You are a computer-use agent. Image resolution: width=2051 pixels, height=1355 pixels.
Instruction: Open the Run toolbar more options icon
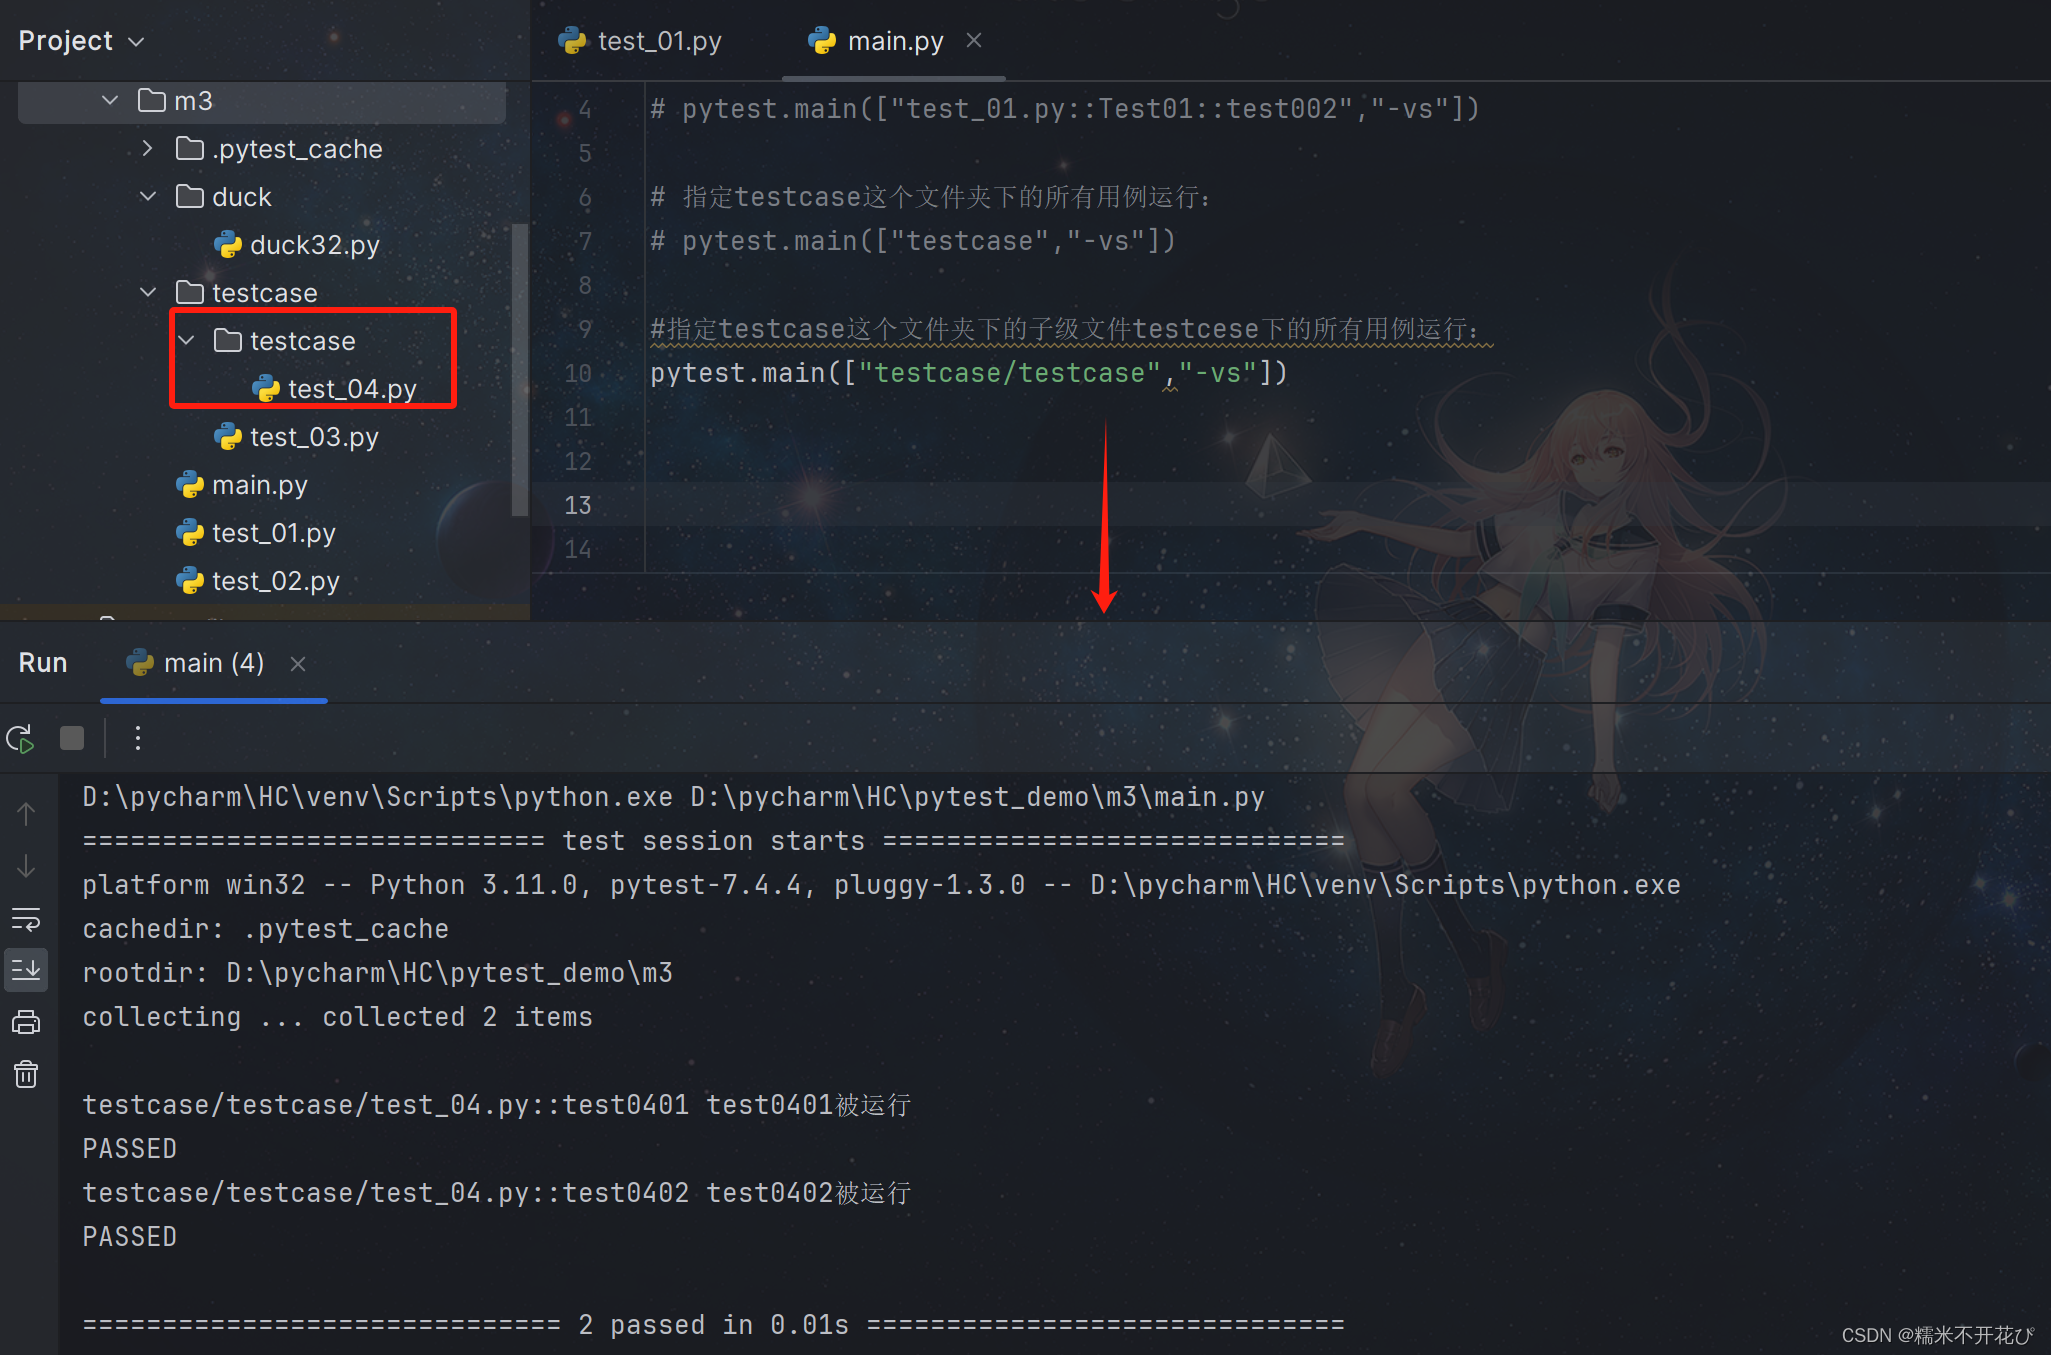(x=138, y=739)
